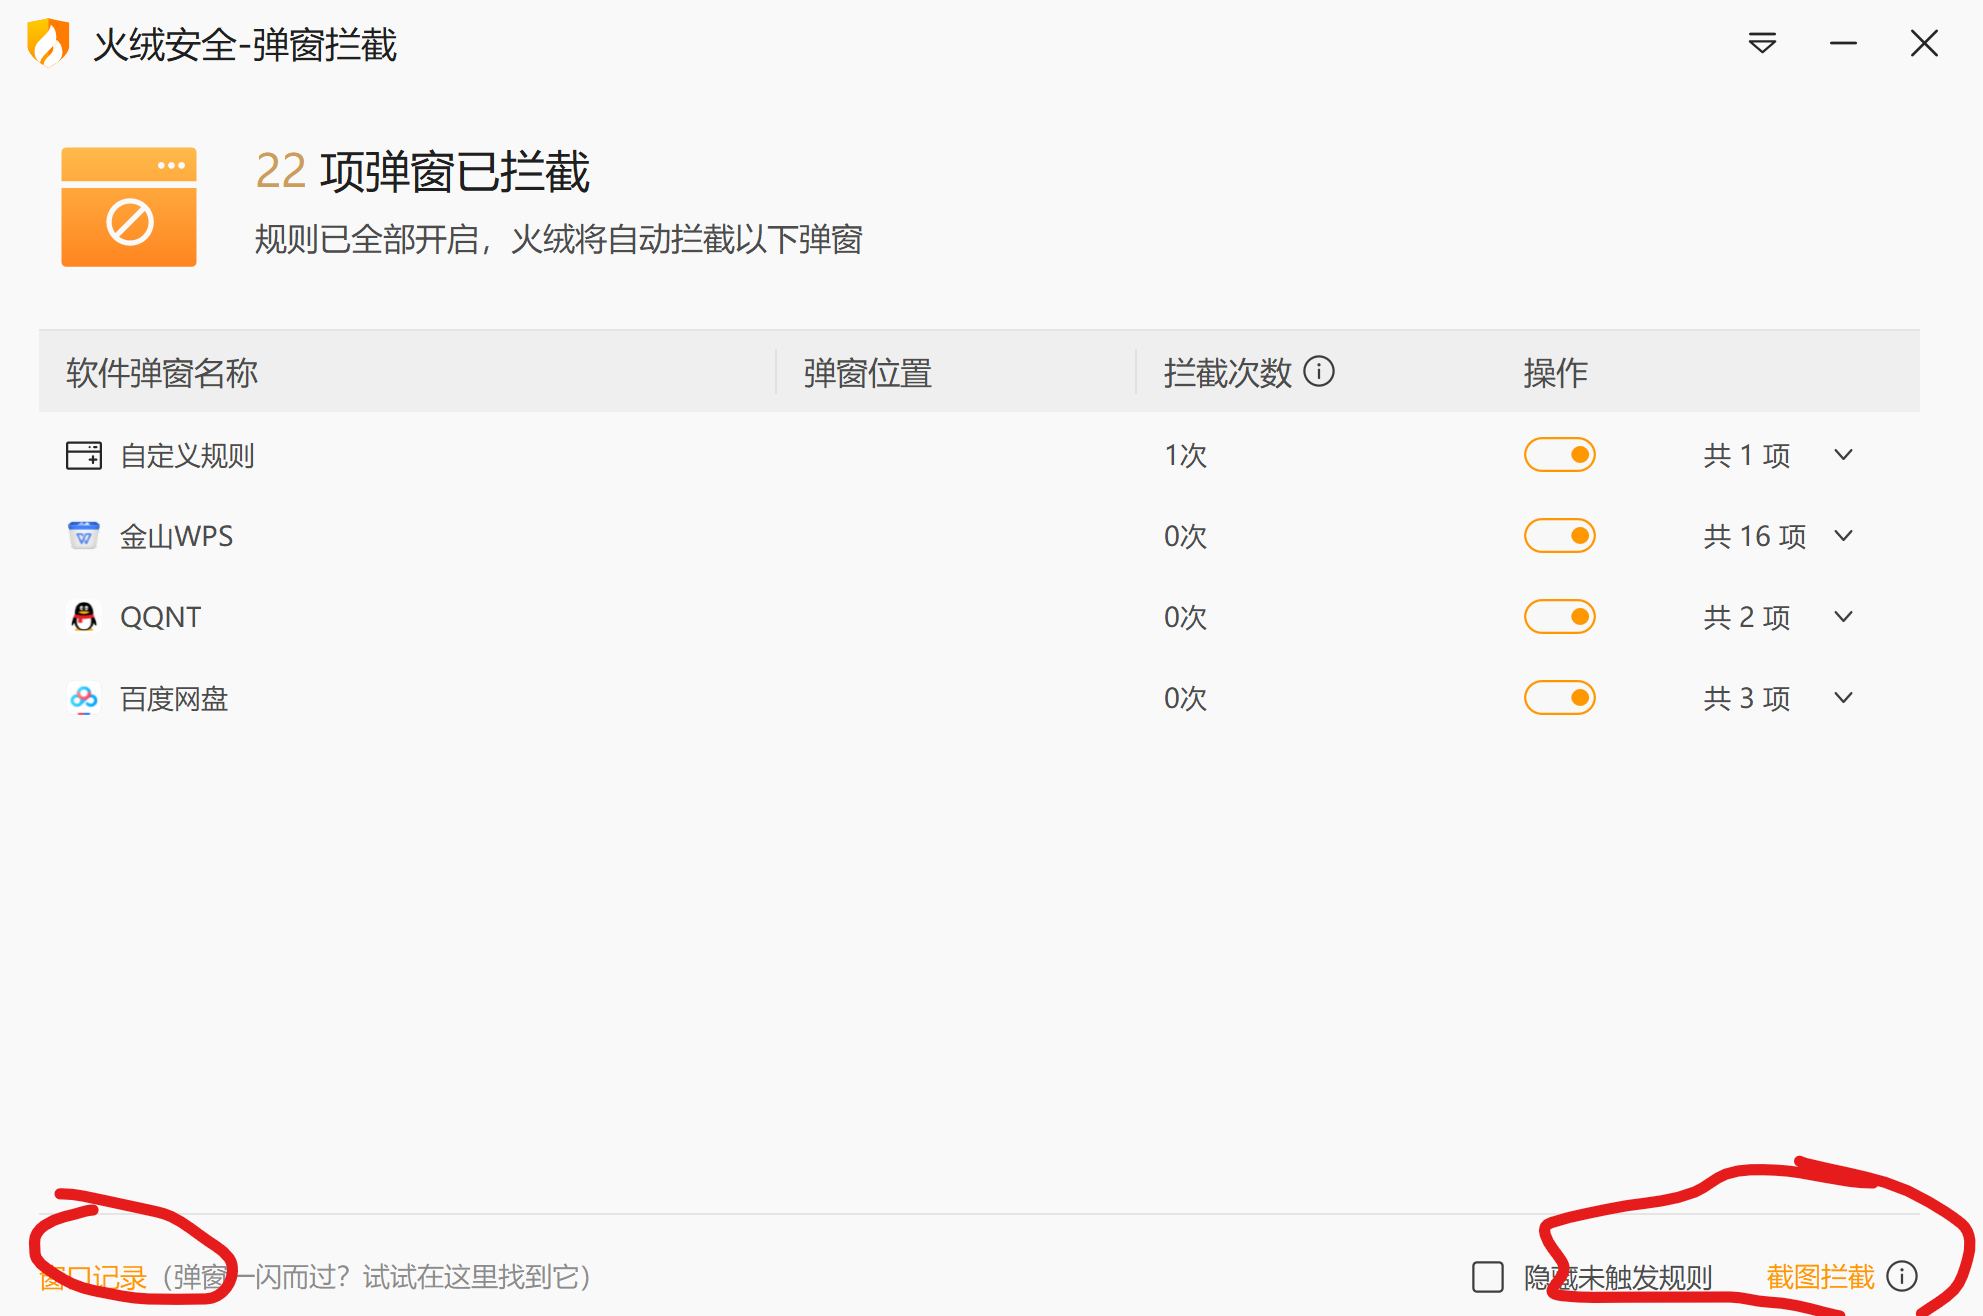
Task: Expand 自定义规则 共 1 项 chevron
Action: pos(1843,455)
